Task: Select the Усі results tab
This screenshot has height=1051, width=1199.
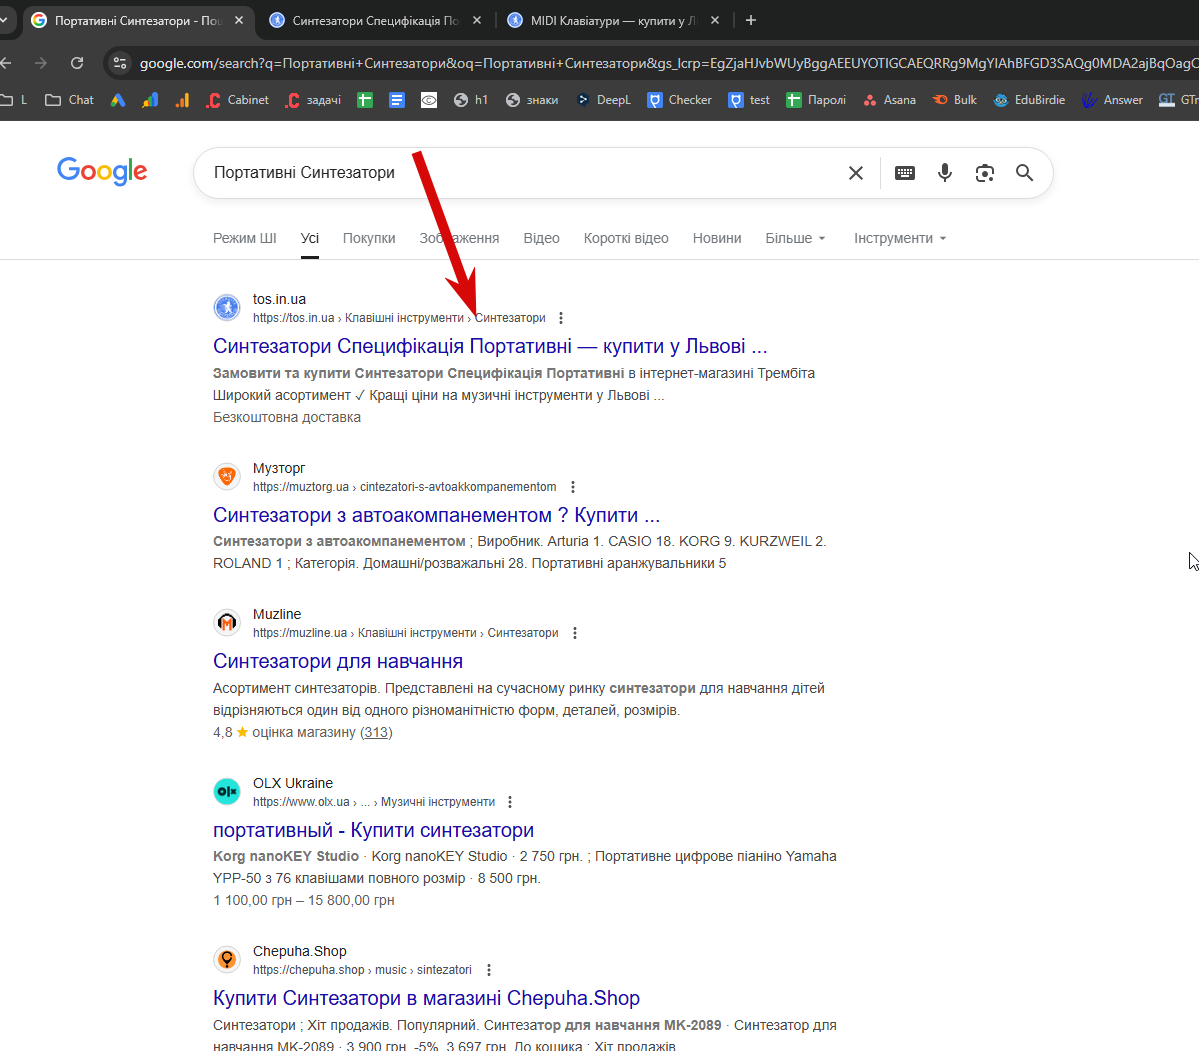Action: [310, 239]
